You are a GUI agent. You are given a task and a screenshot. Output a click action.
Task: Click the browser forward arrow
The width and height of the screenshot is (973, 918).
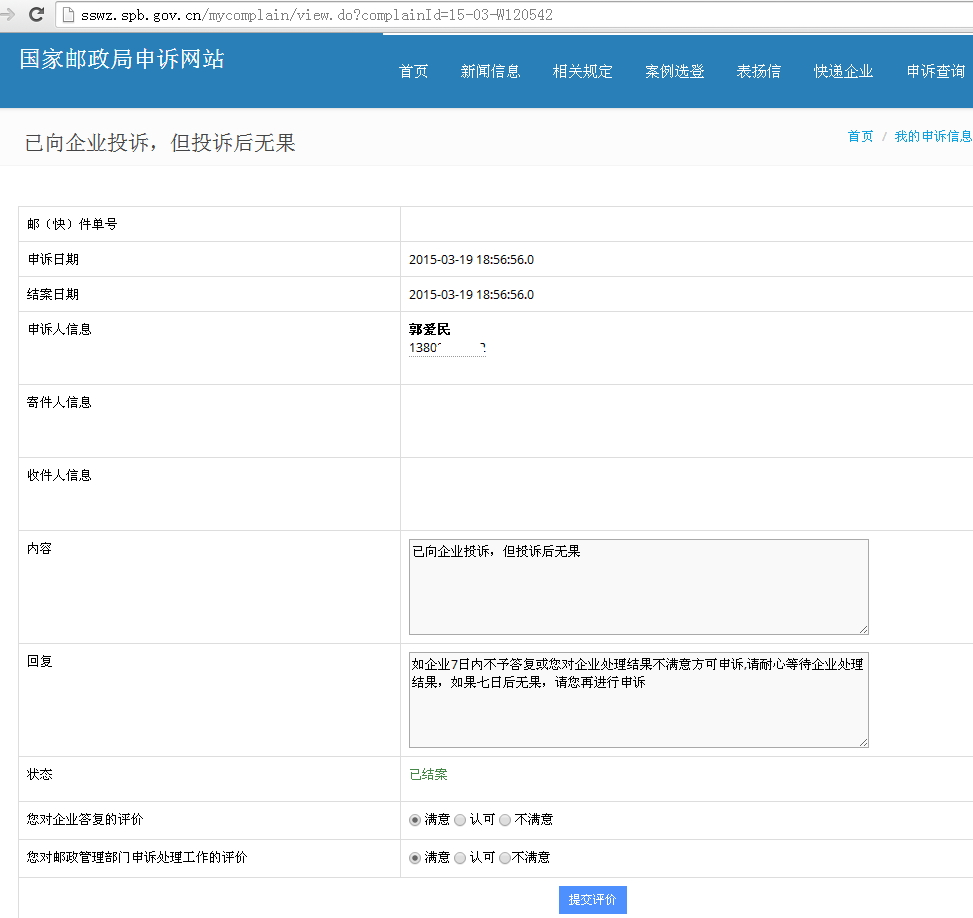tap(7, 14)
